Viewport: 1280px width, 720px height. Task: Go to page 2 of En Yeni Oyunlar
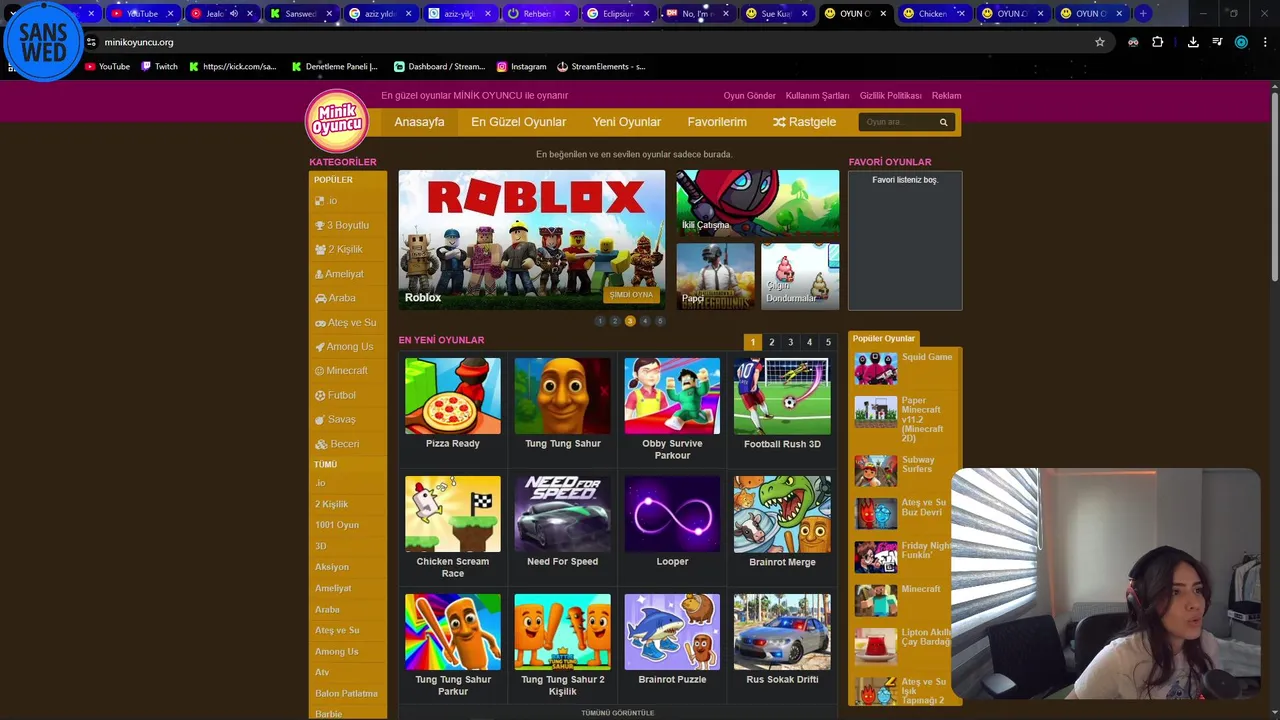(772, 342)
